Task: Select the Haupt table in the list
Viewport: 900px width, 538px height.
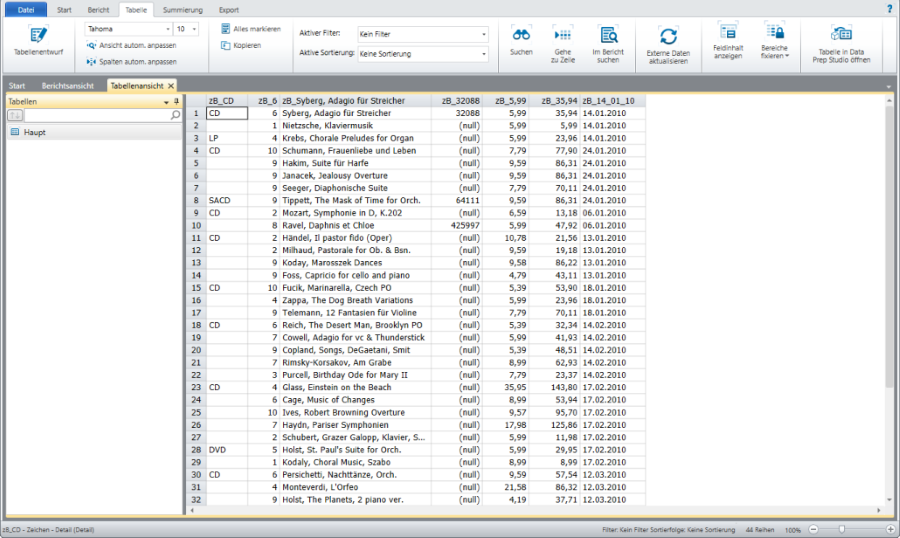Action: point(35,132)
